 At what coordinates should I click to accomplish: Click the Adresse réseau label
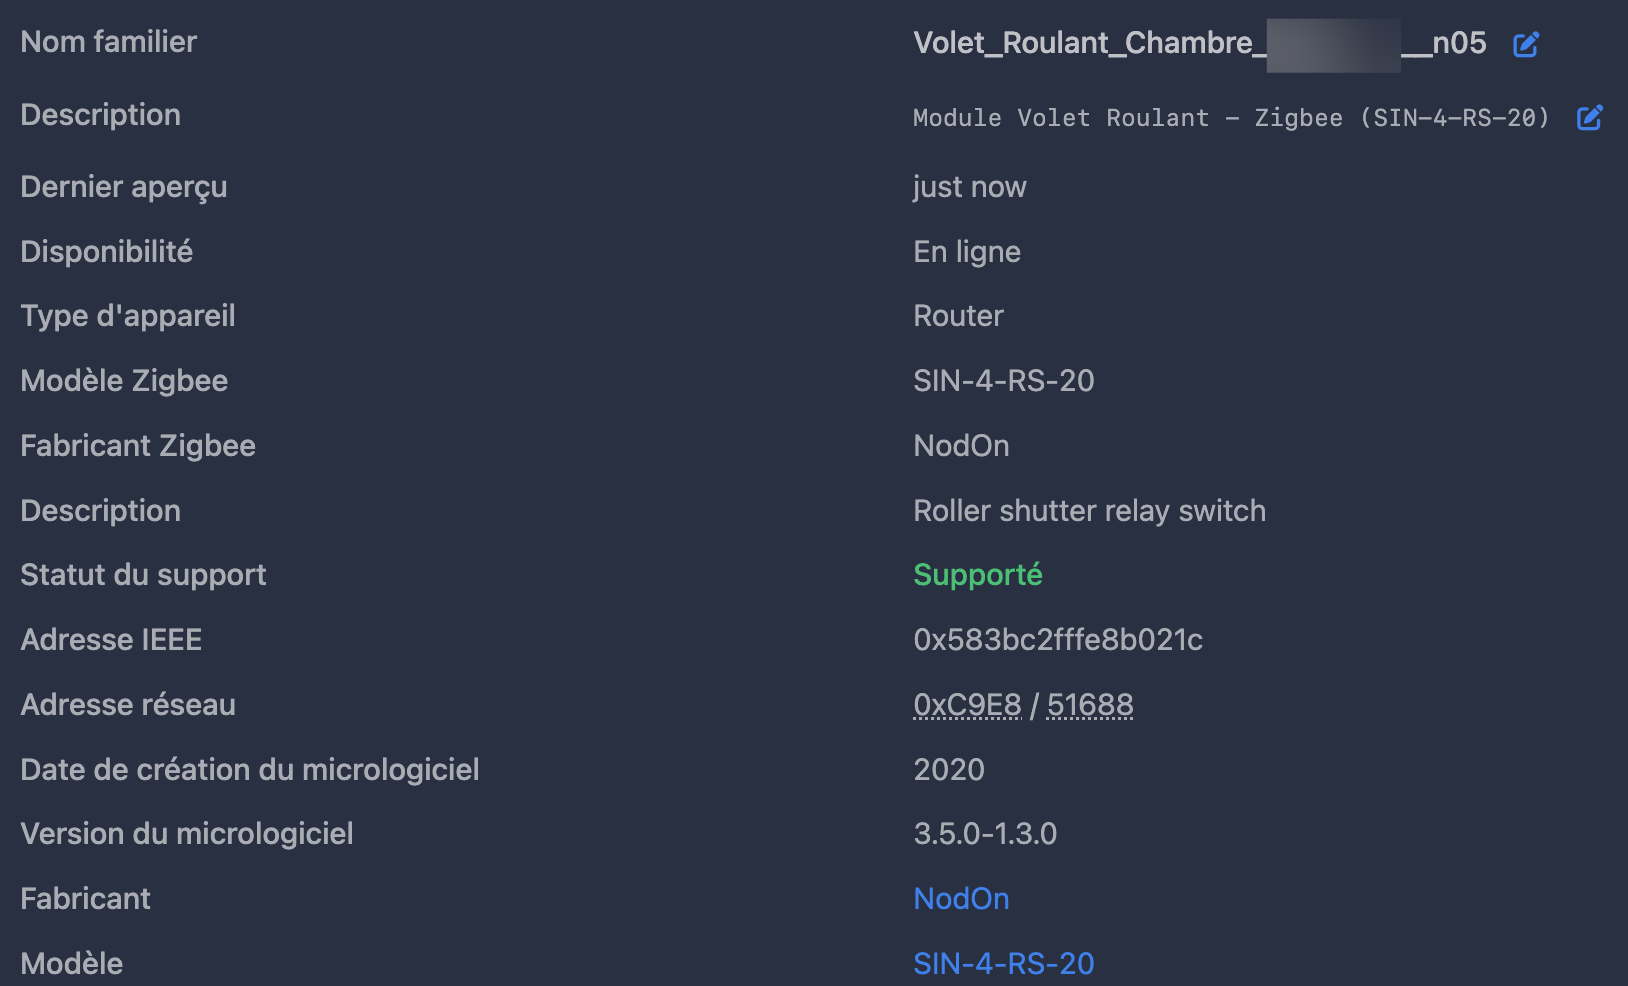128,705
